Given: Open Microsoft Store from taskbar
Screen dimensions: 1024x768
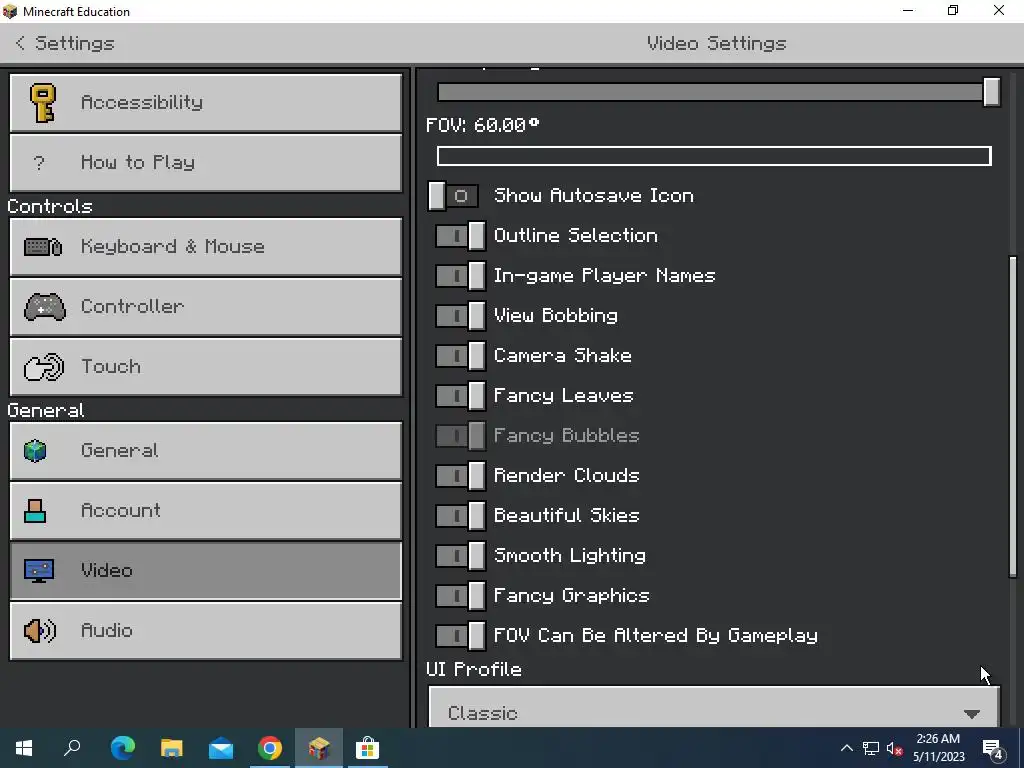Looking at the screenshot, I should pos(368,748).
